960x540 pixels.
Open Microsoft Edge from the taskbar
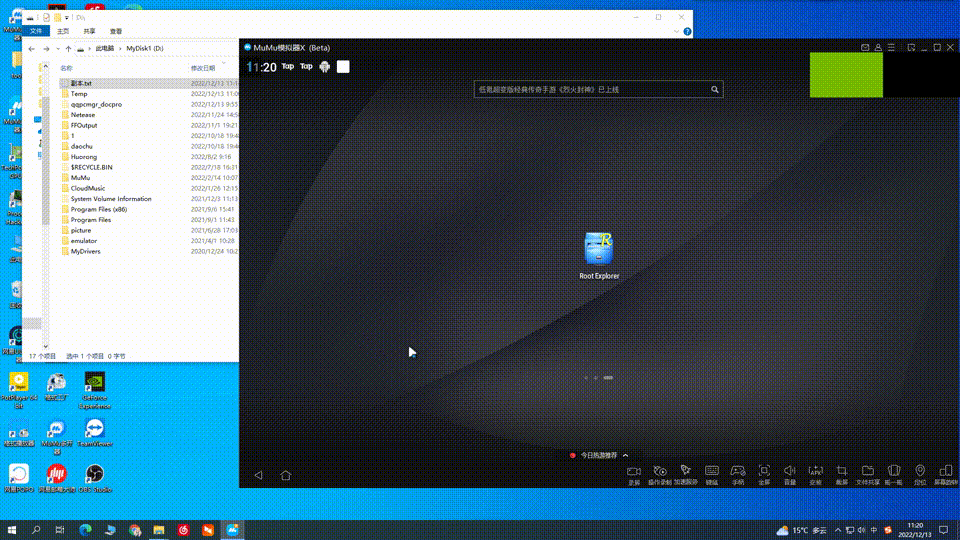pyautogui.click(x=85, y=530)
